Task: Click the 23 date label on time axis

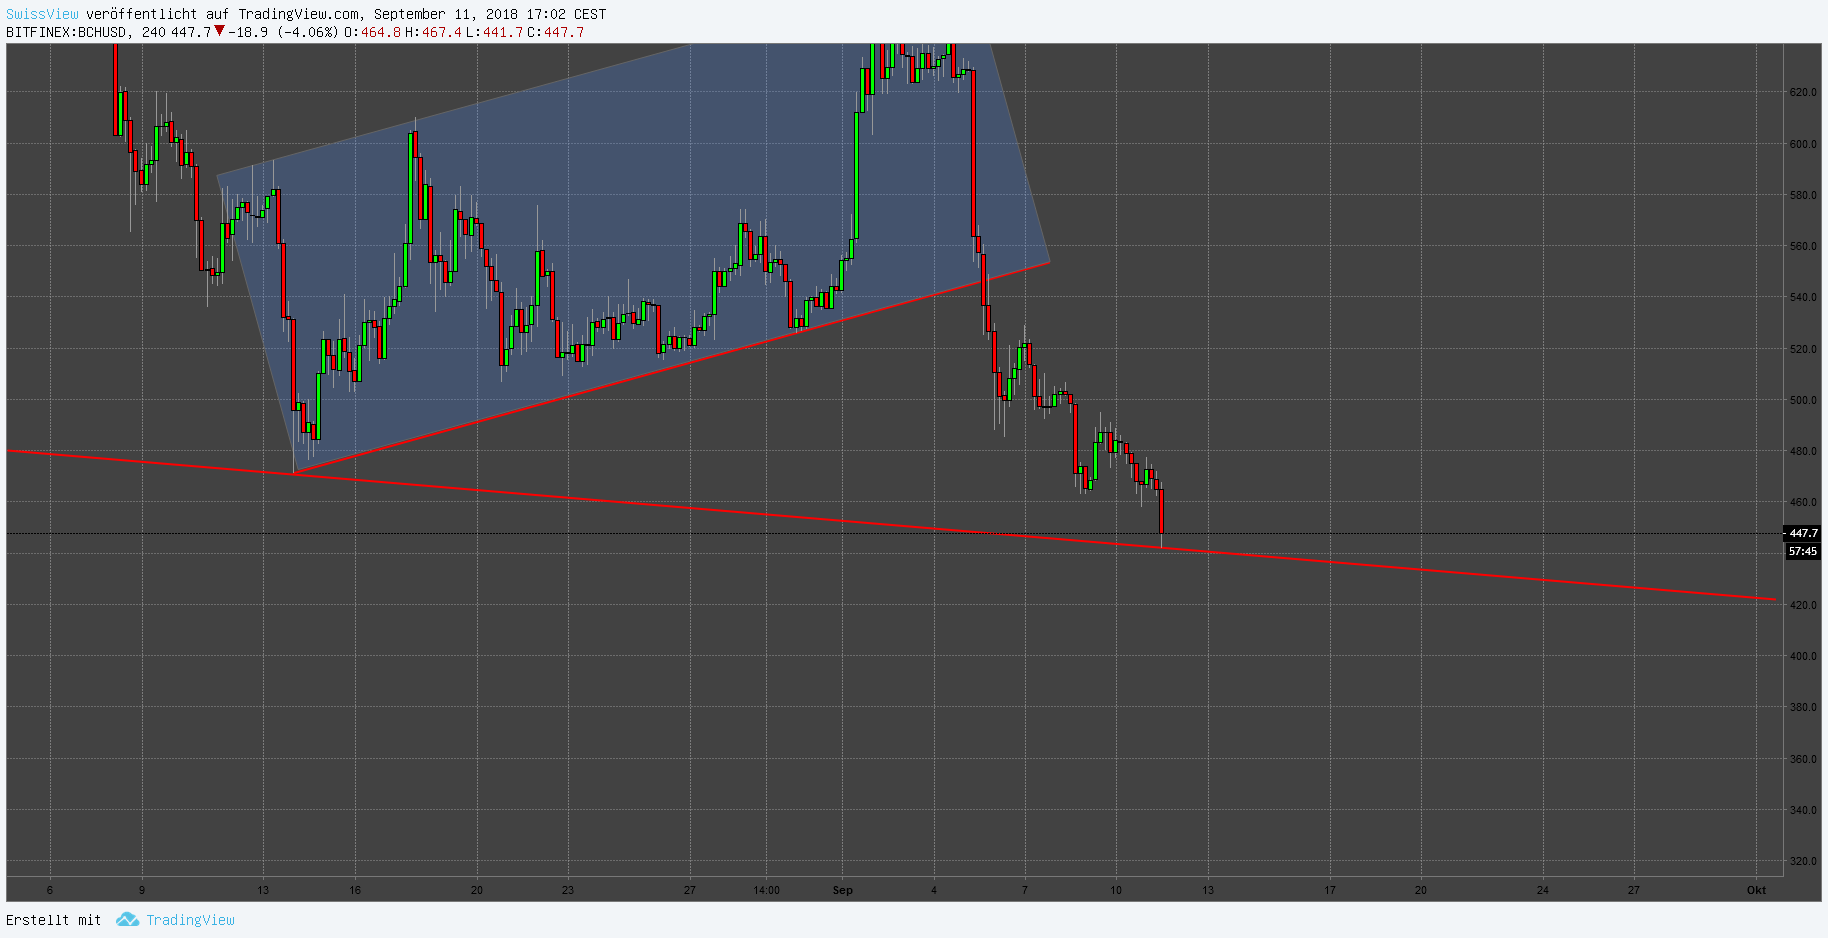Action: (568, 890)
